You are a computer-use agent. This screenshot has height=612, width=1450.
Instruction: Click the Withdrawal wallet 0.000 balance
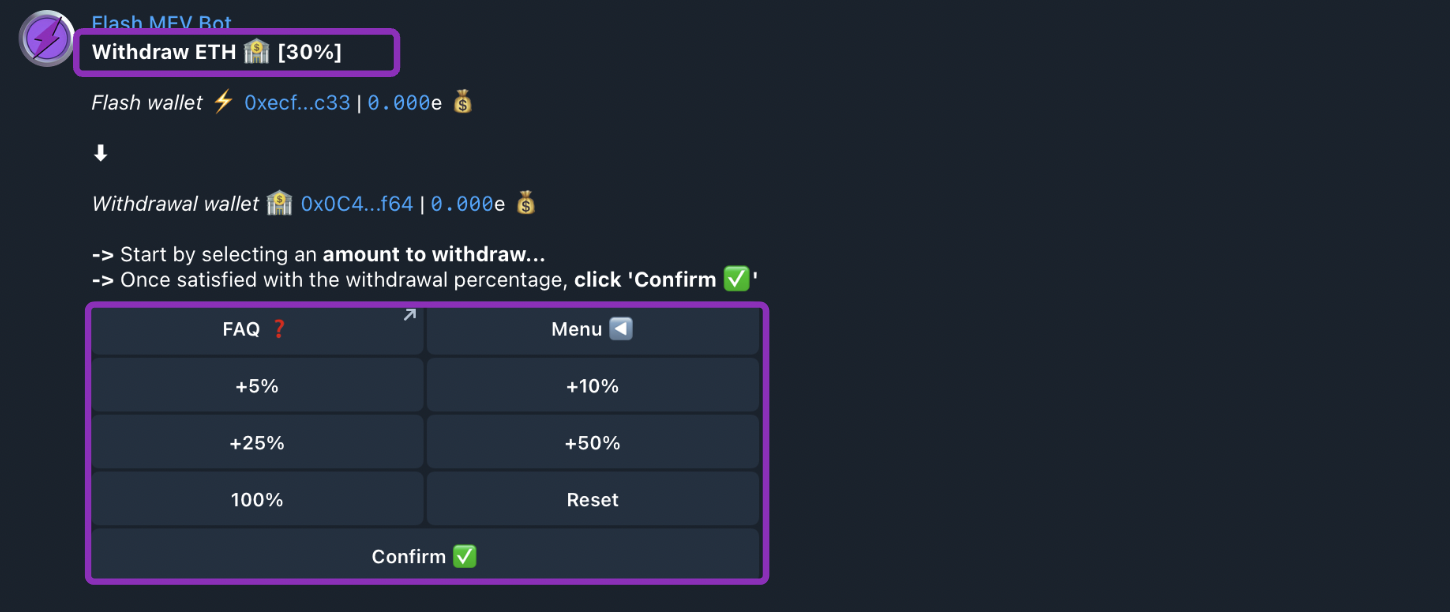point(462,204)
